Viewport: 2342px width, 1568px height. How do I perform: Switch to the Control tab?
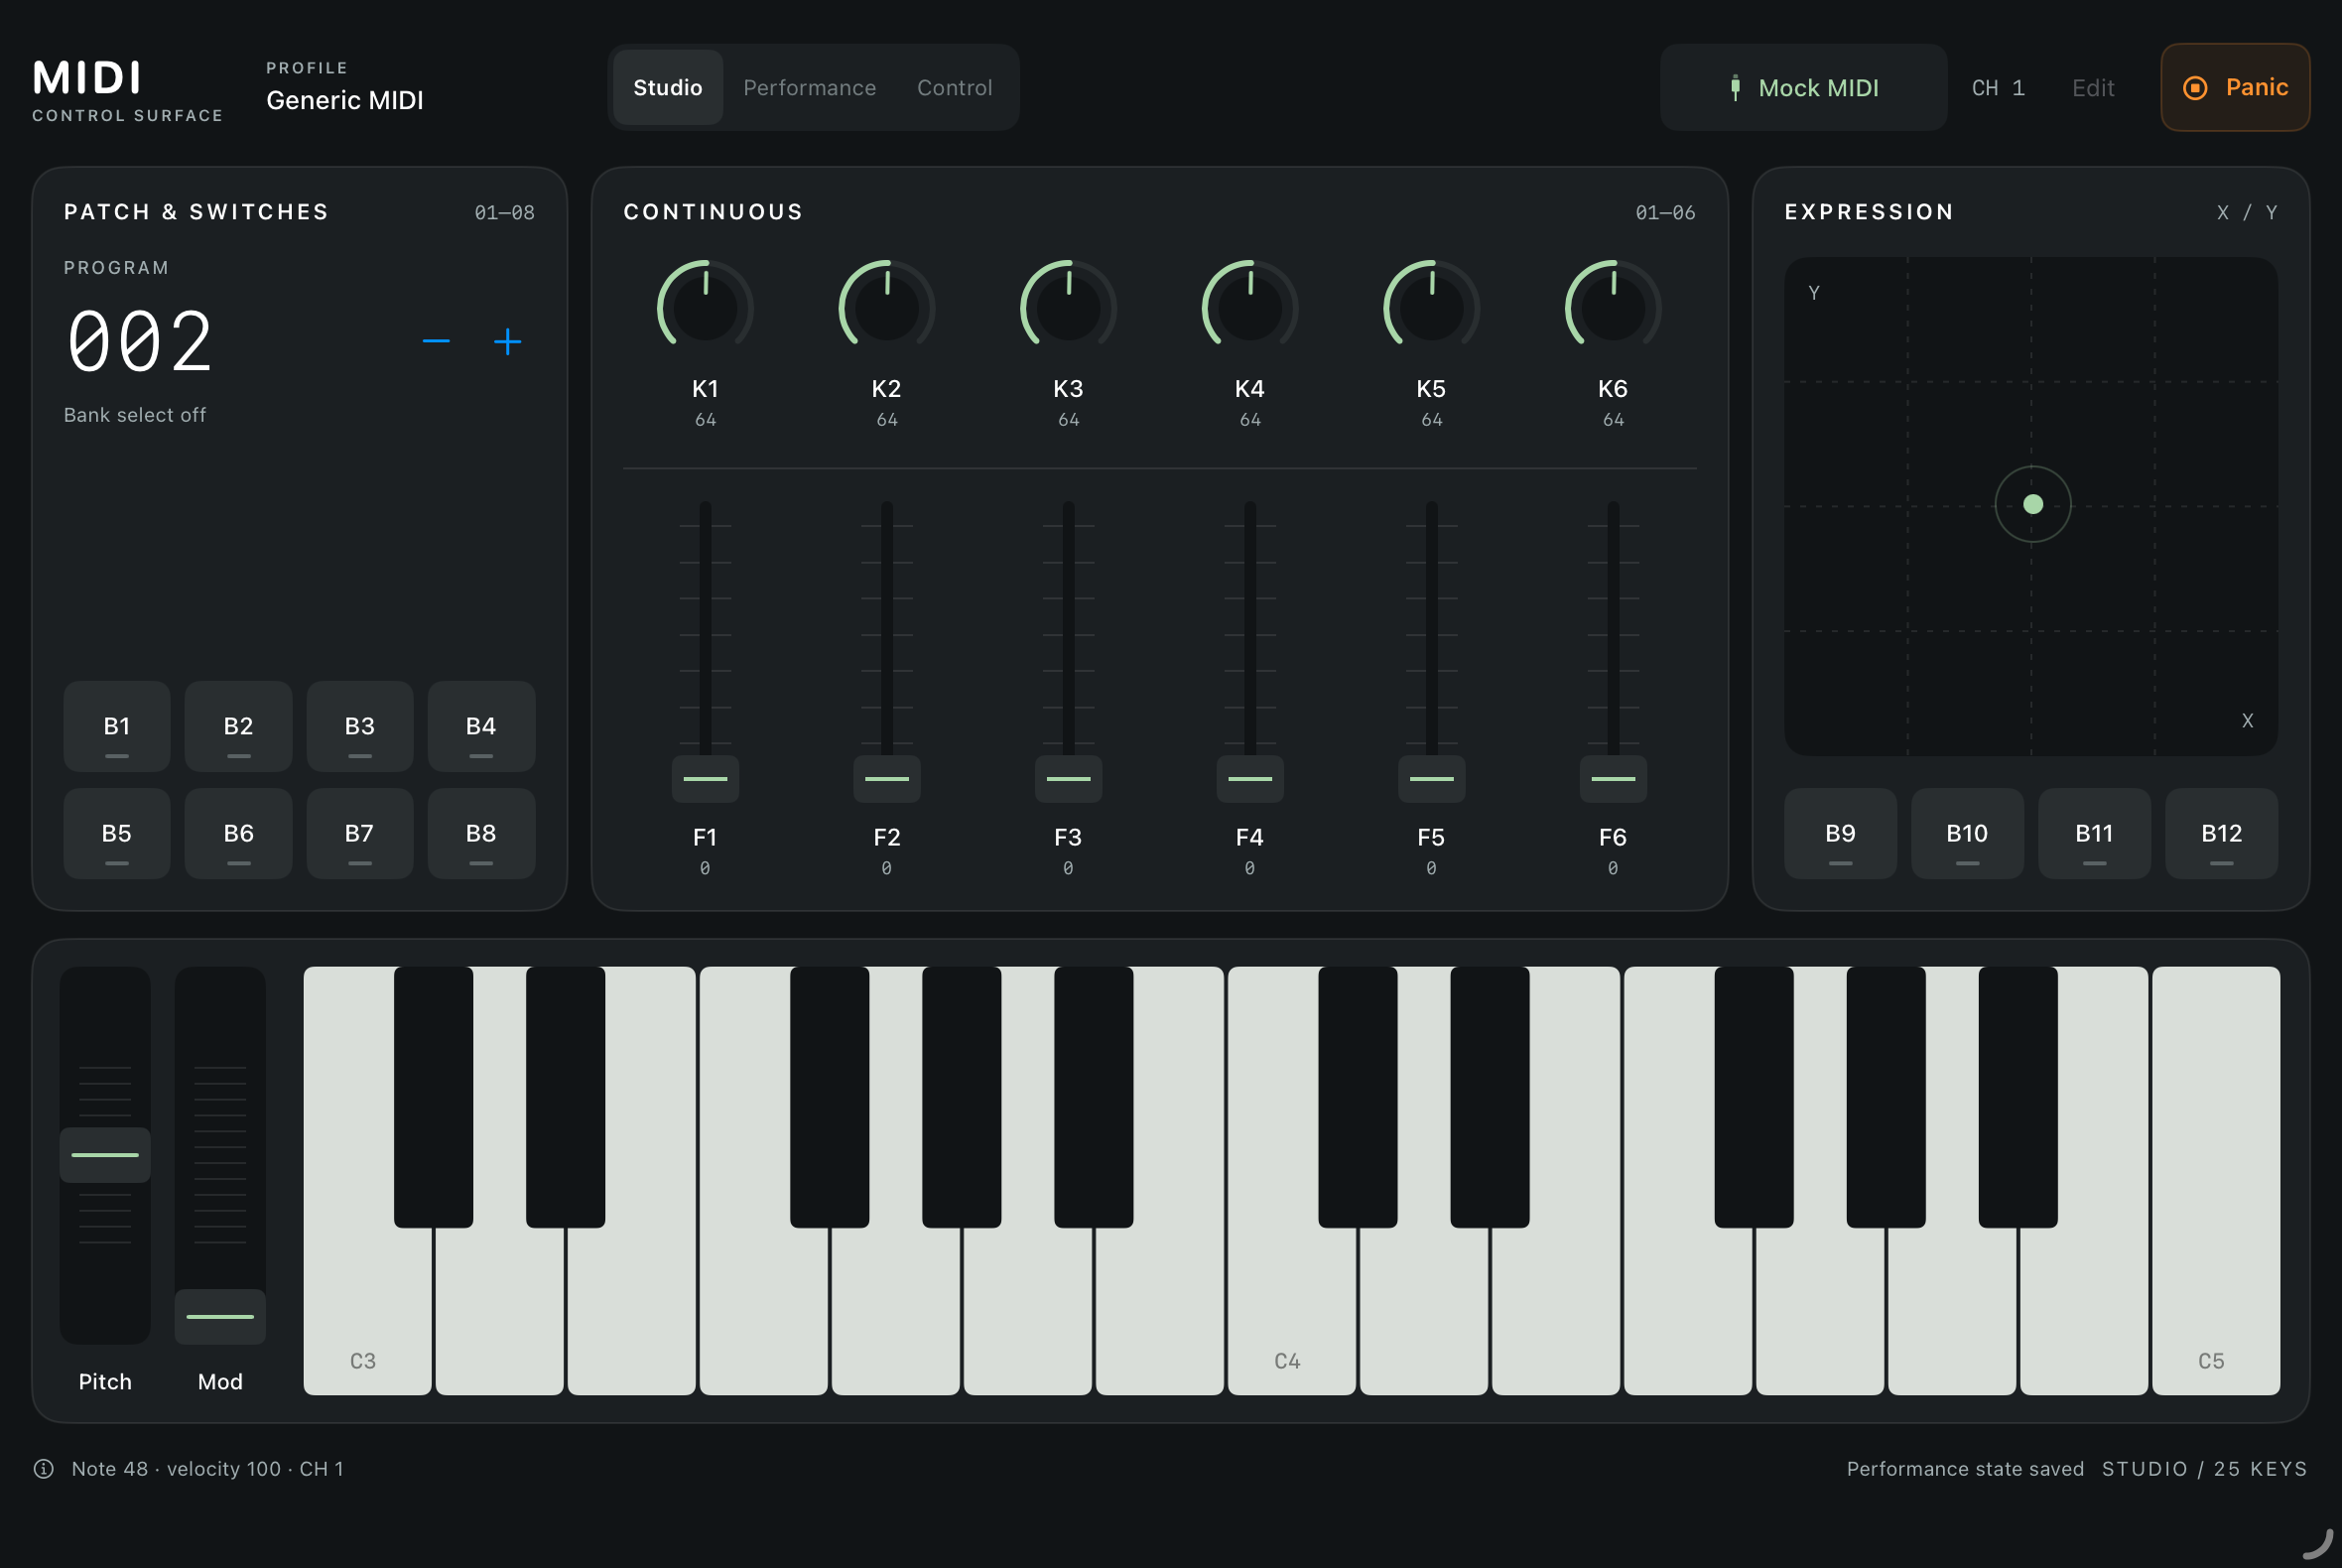[954, 87]
